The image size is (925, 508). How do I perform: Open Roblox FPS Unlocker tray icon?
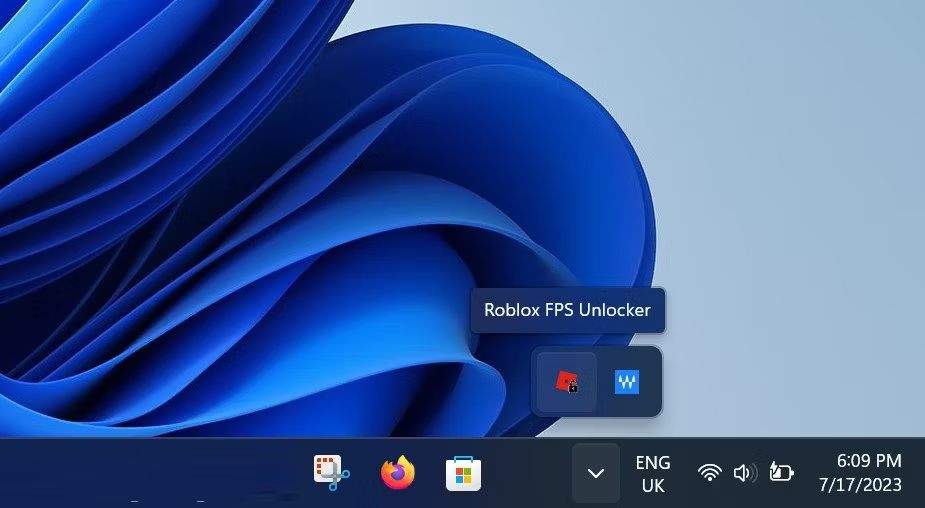click(567, 382)
